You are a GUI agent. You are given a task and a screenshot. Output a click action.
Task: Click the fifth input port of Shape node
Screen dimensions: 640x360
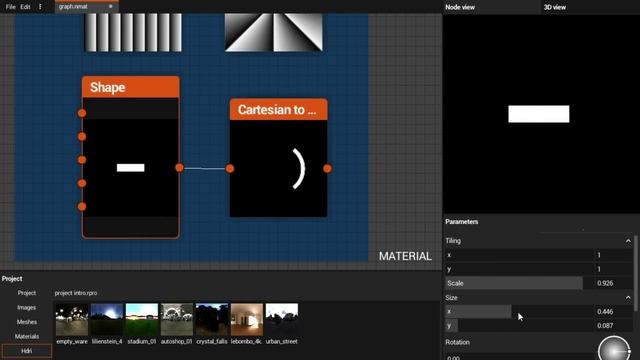click(x=82, y=207)
